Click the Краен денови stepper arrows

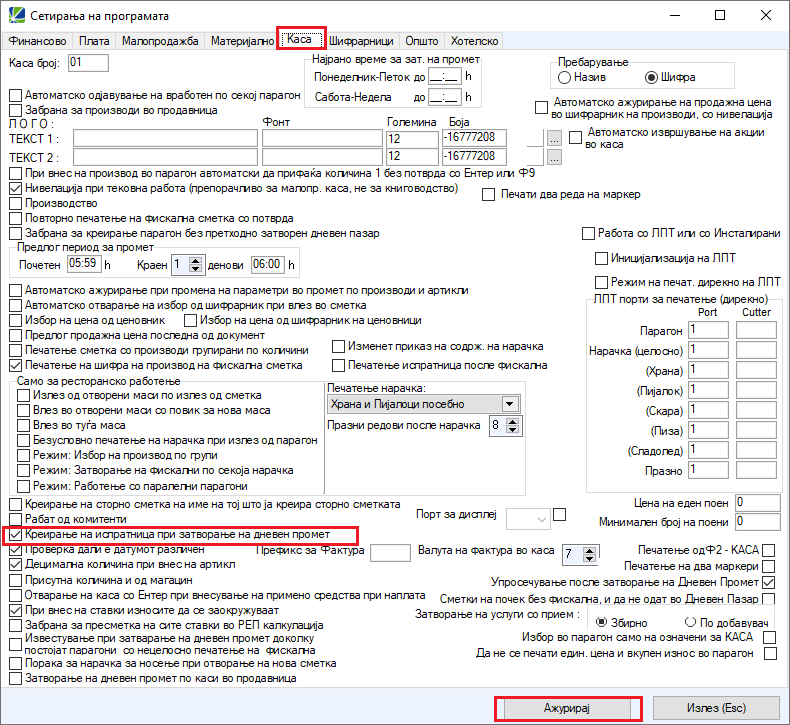pyautogui.click(x=196, y=265)
